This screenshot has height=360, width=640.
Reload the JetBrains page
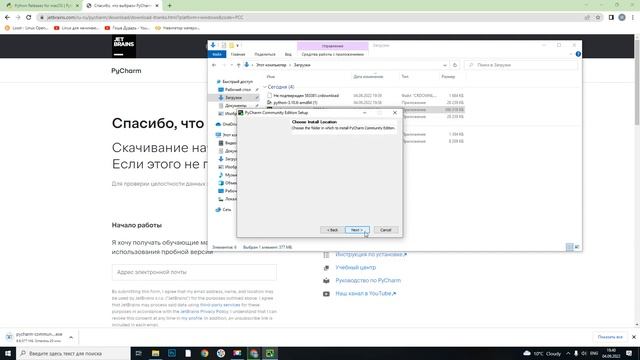[29, 18]
